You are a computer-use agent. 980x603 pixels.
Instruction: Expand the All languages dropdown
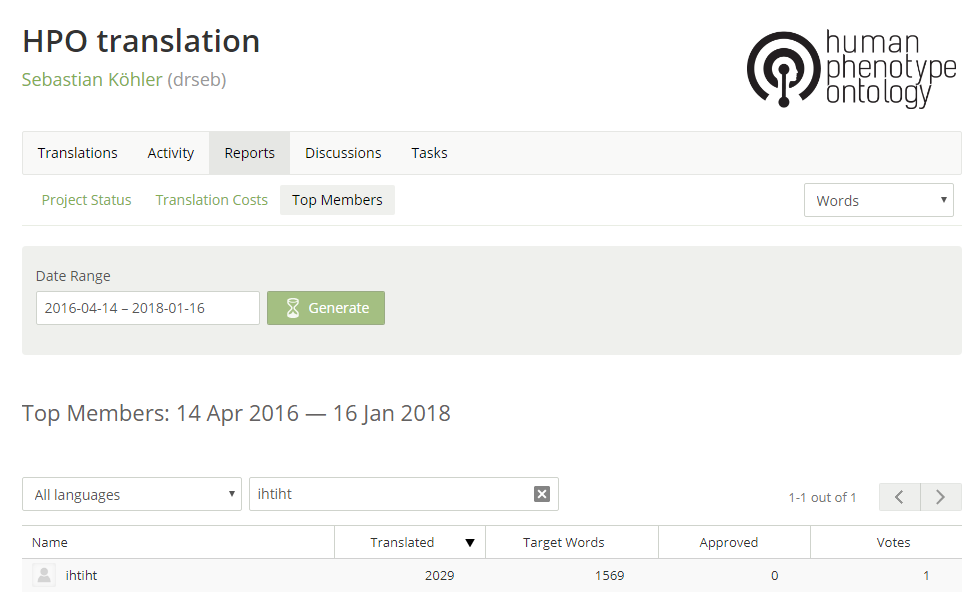(132, 494)
